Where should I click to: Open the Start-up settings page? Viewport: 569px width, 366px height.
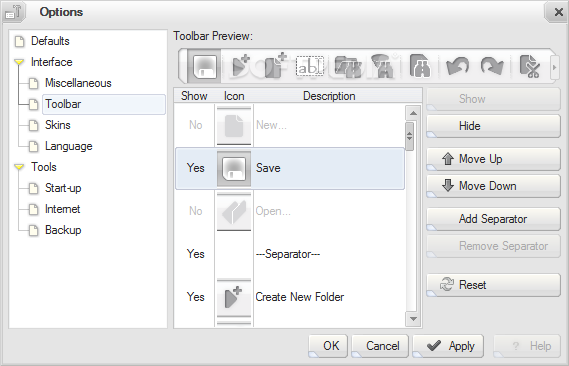click(x=63, y=188)
